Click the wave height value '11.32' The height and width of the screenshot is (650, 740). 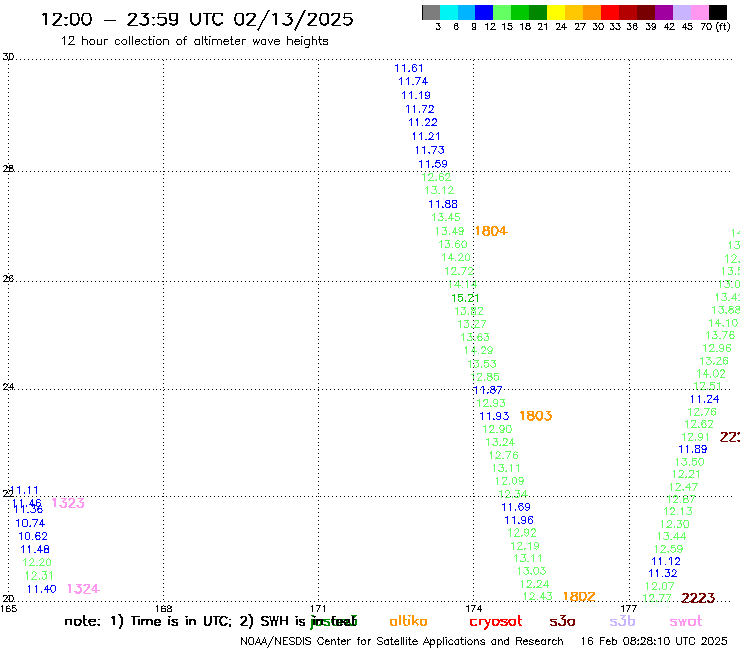[x=663, y=573]
